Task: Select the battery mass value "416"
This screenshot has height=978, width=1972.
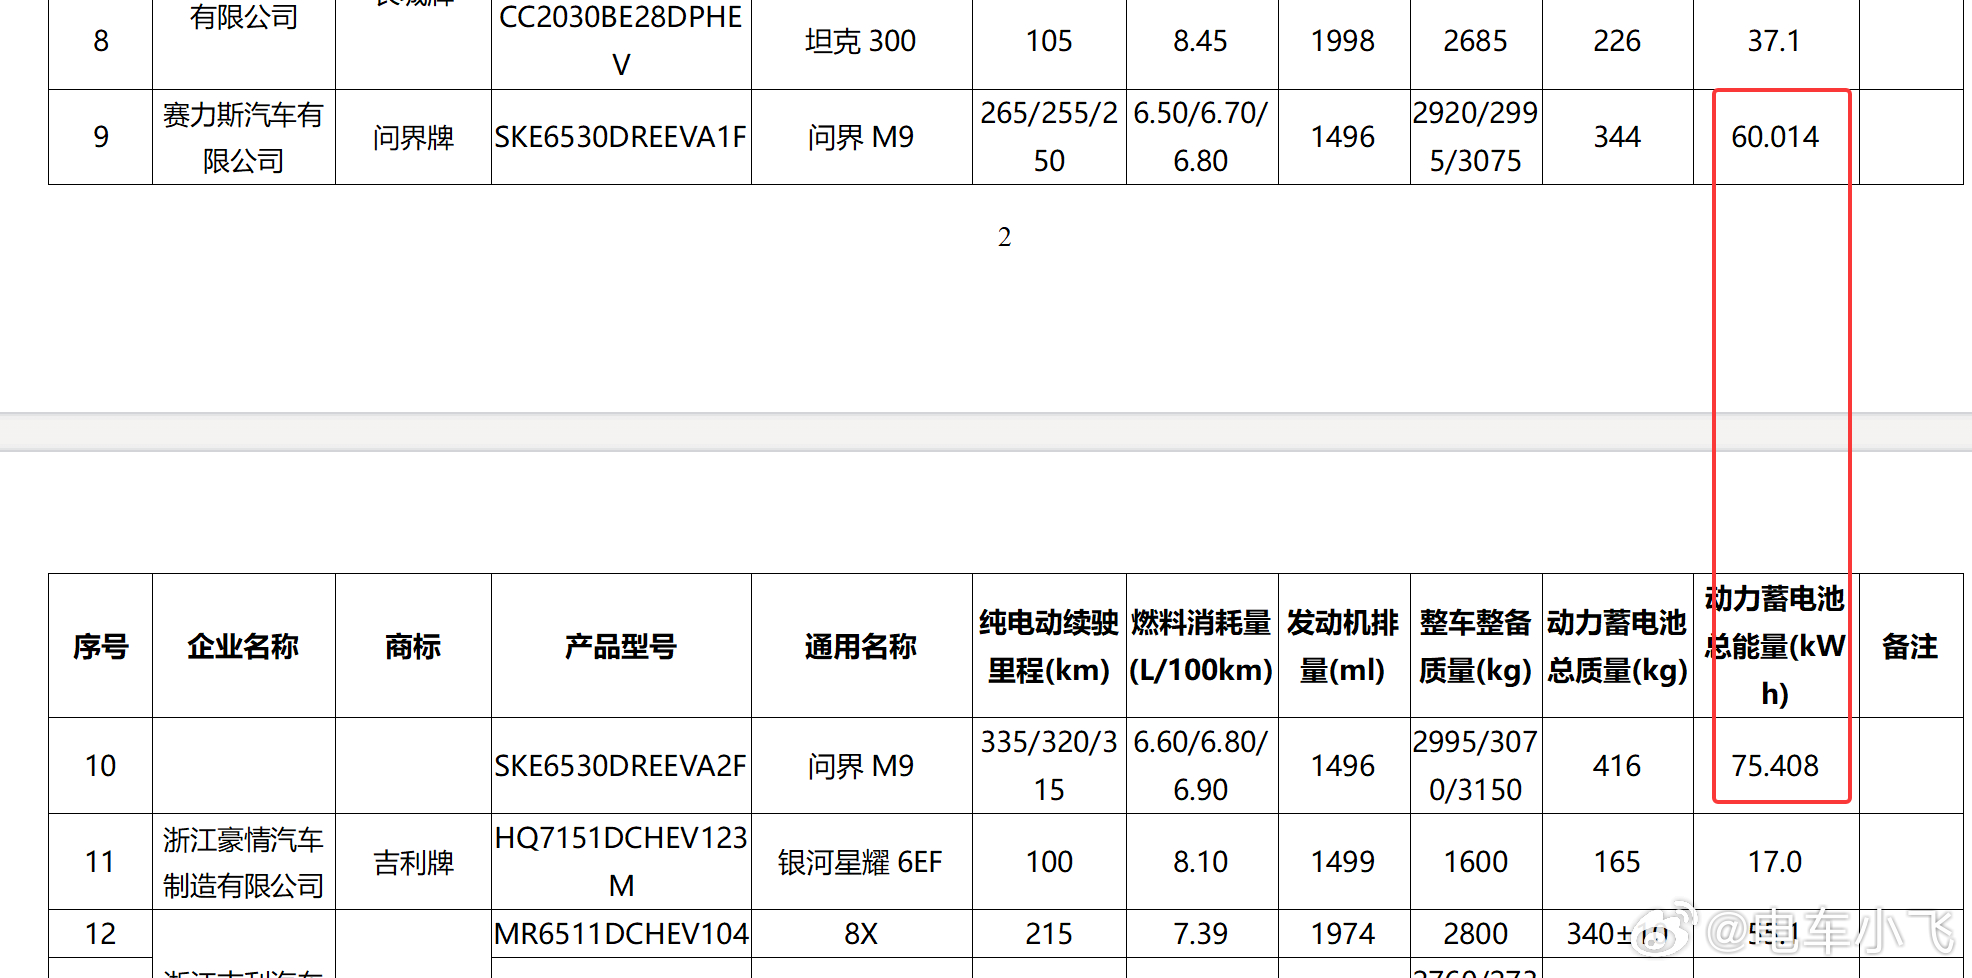Action: [1617, 766]
